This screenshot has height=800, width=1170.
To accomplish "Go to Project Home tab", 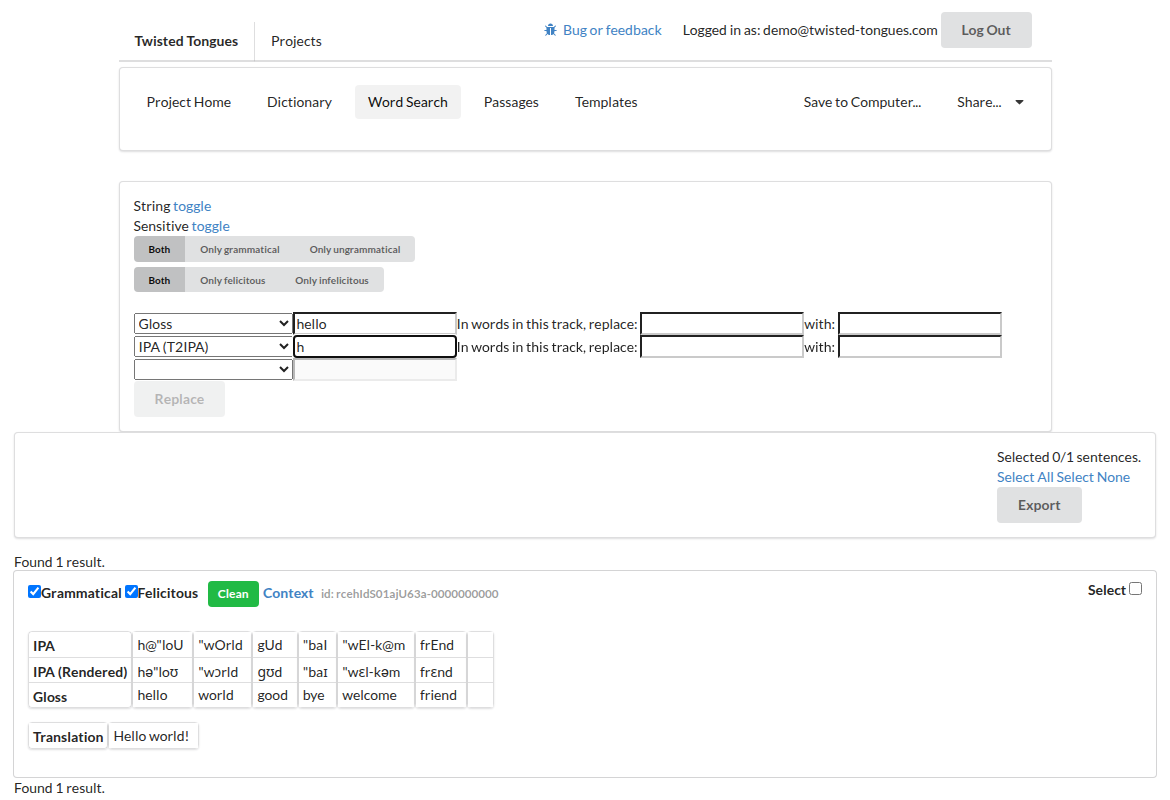I will [189, 102].
